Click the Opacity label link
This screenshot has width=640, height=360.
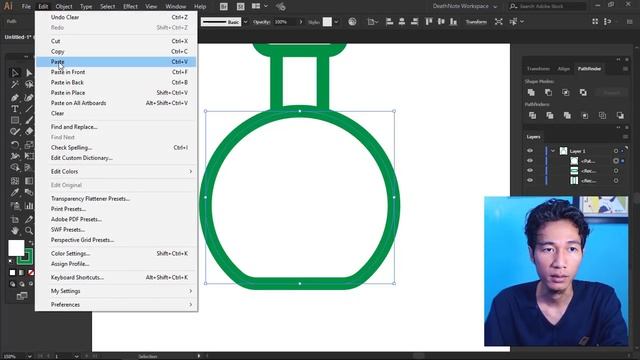tap(261, 22)
